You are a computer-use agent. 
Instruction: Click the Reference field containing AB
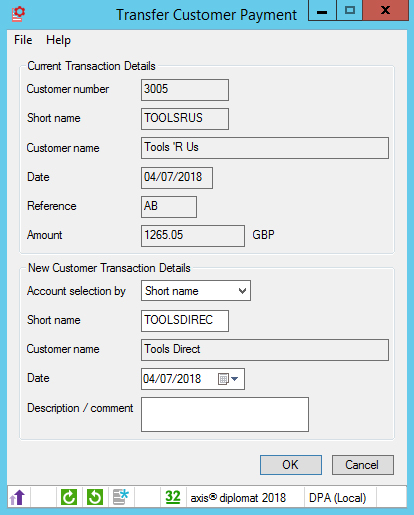(169, 207)
